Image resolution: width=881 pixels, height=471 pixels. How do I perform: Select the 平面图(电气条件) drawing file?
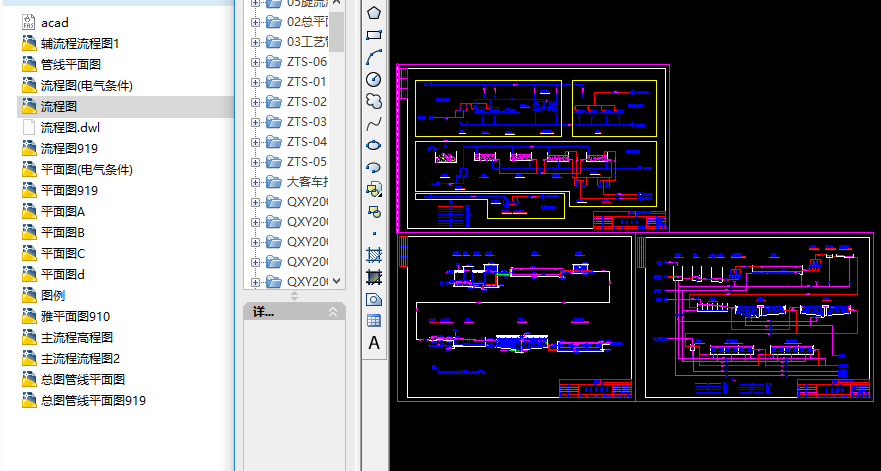(x=77, y=169)
